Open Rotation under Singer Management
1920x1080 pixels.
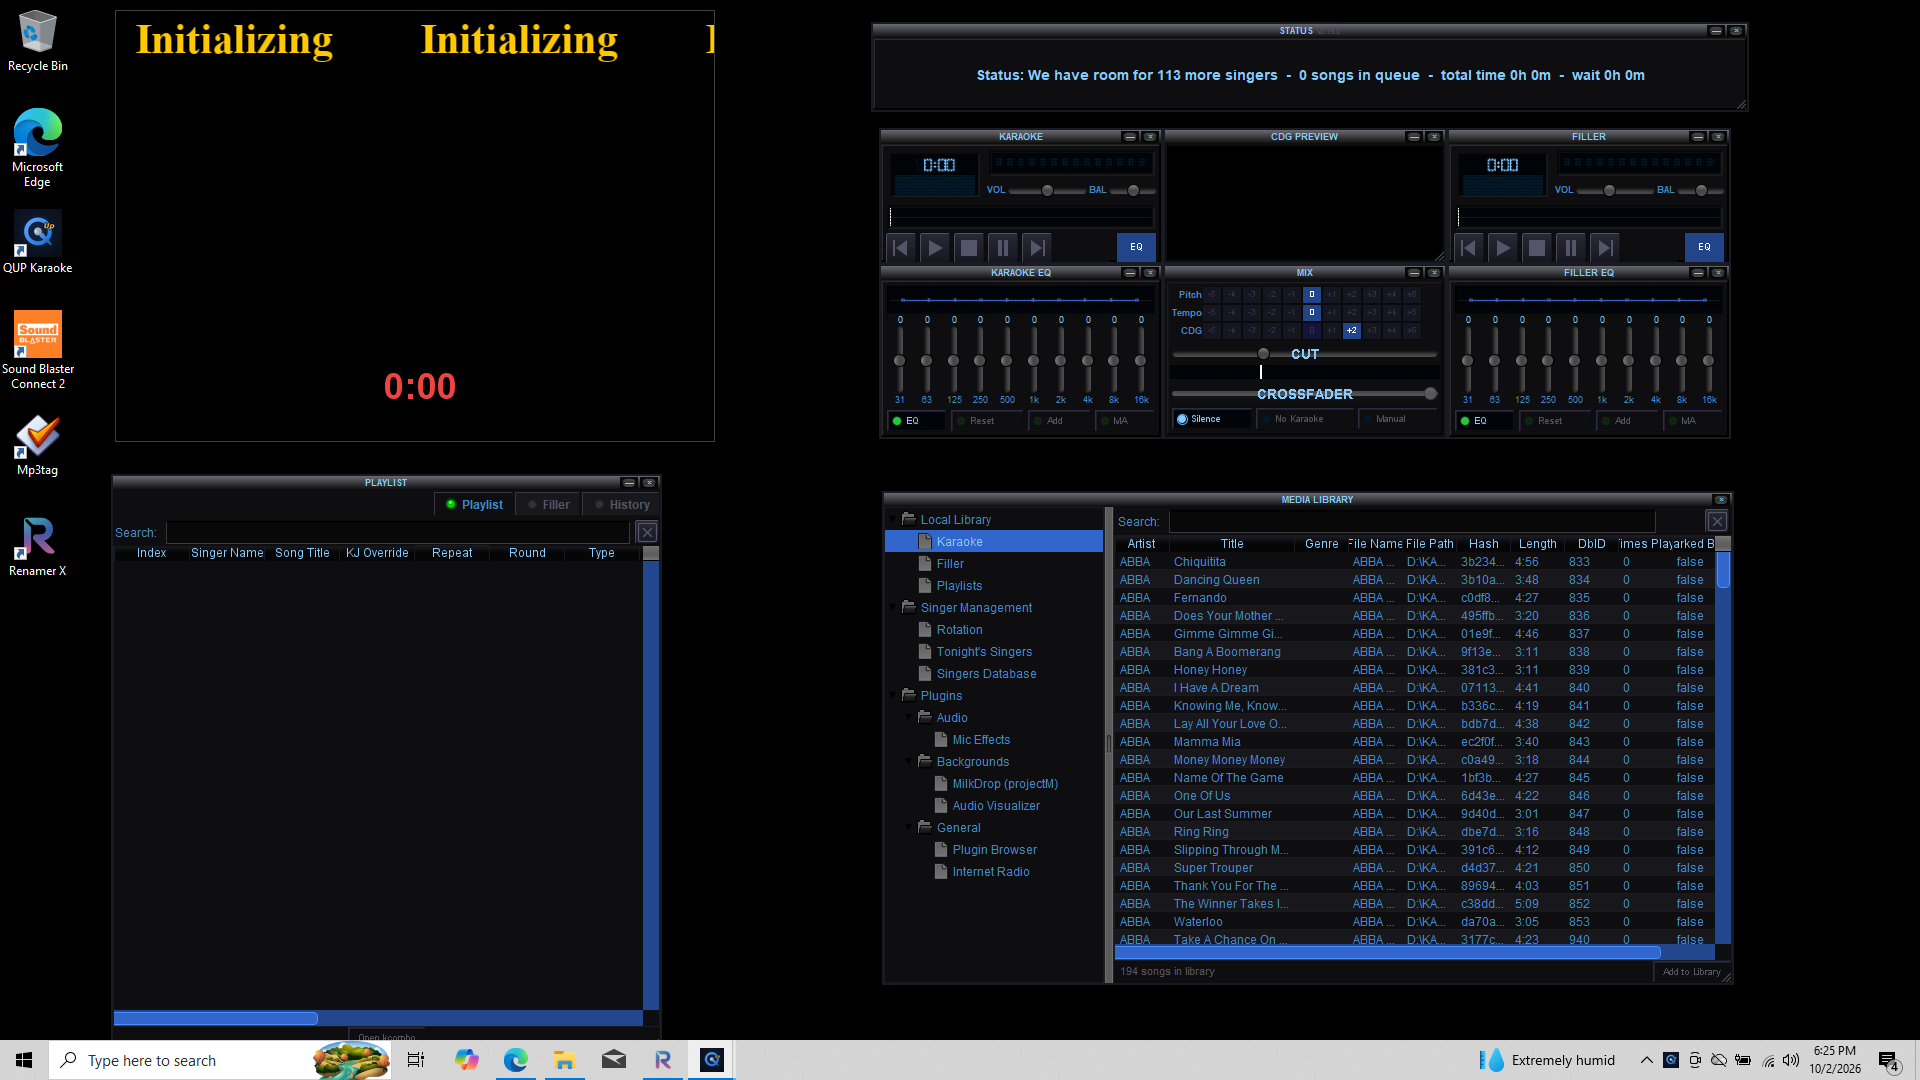[959, 630]
